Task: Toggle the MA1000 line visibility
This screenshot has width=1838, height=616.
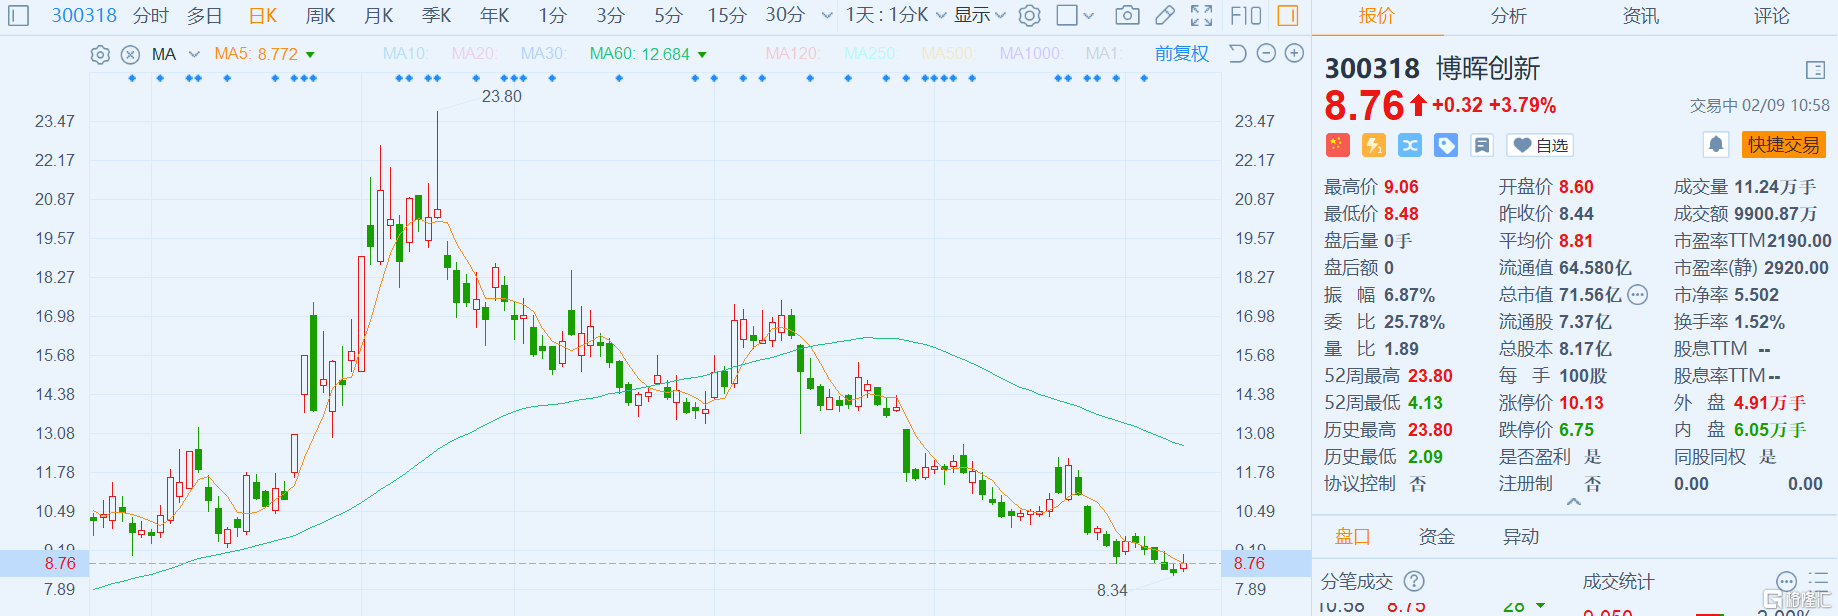Action: coord(1031,54)
